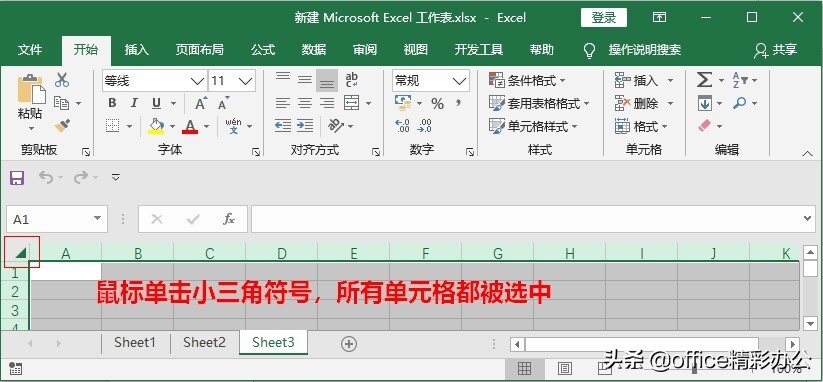Click increase indent icon

point(305,125)
